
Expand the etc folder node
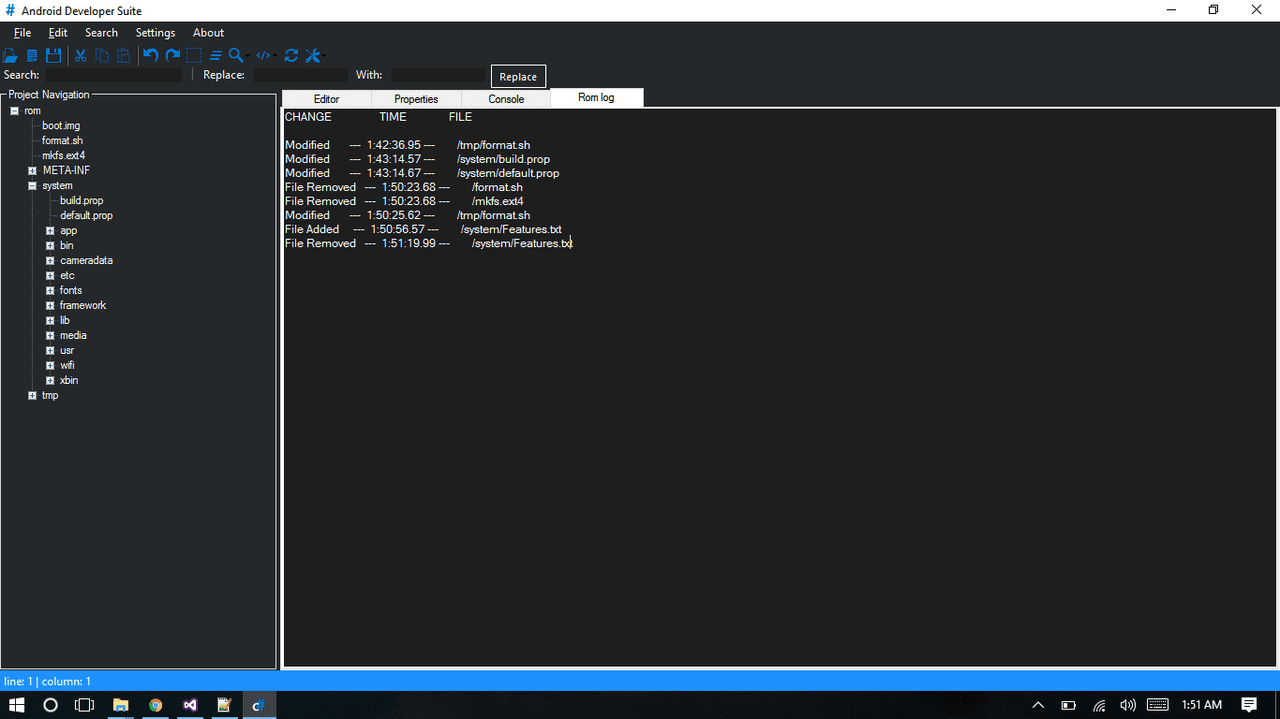[50, 276]
